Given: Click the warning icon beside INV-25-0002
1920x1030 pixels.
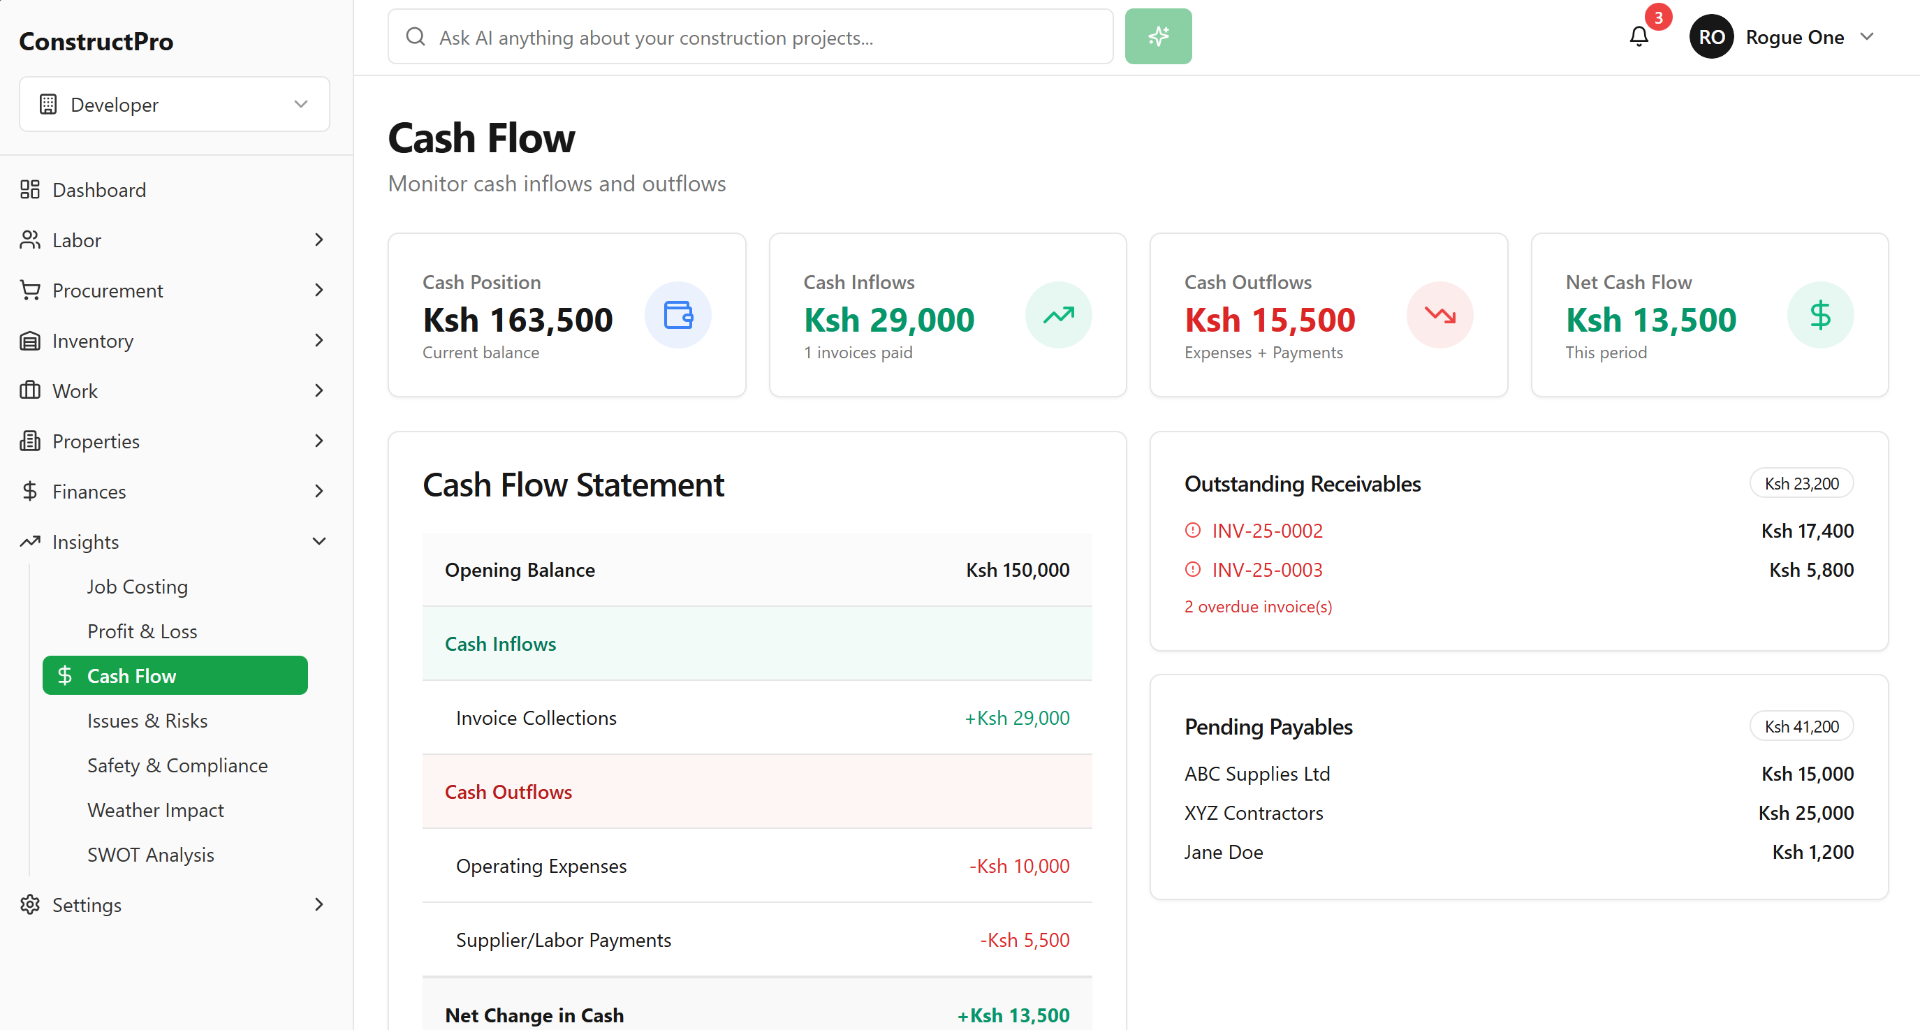Looking at the screenshot, I should pos(1193,530).
